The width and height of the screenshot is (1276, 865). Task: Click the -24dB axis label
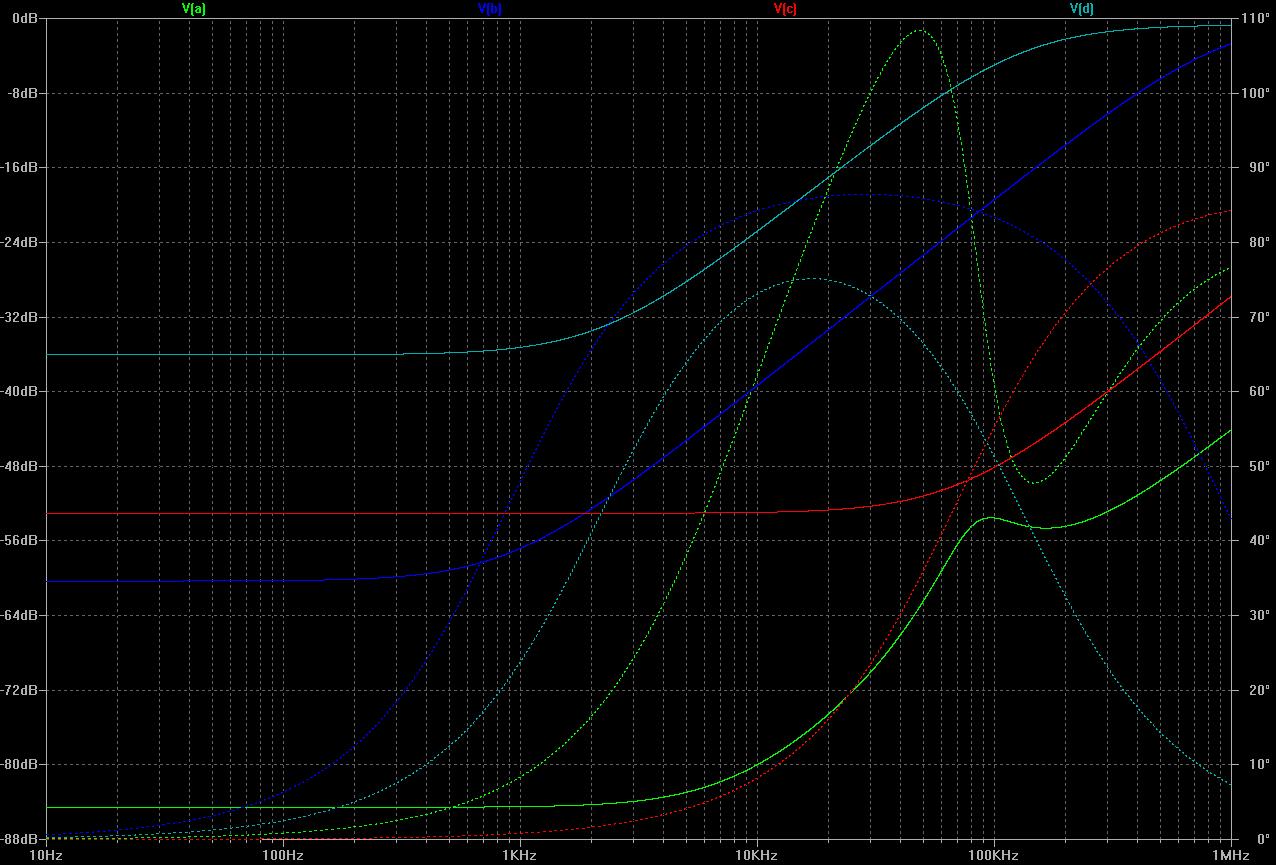click(20, 243)
